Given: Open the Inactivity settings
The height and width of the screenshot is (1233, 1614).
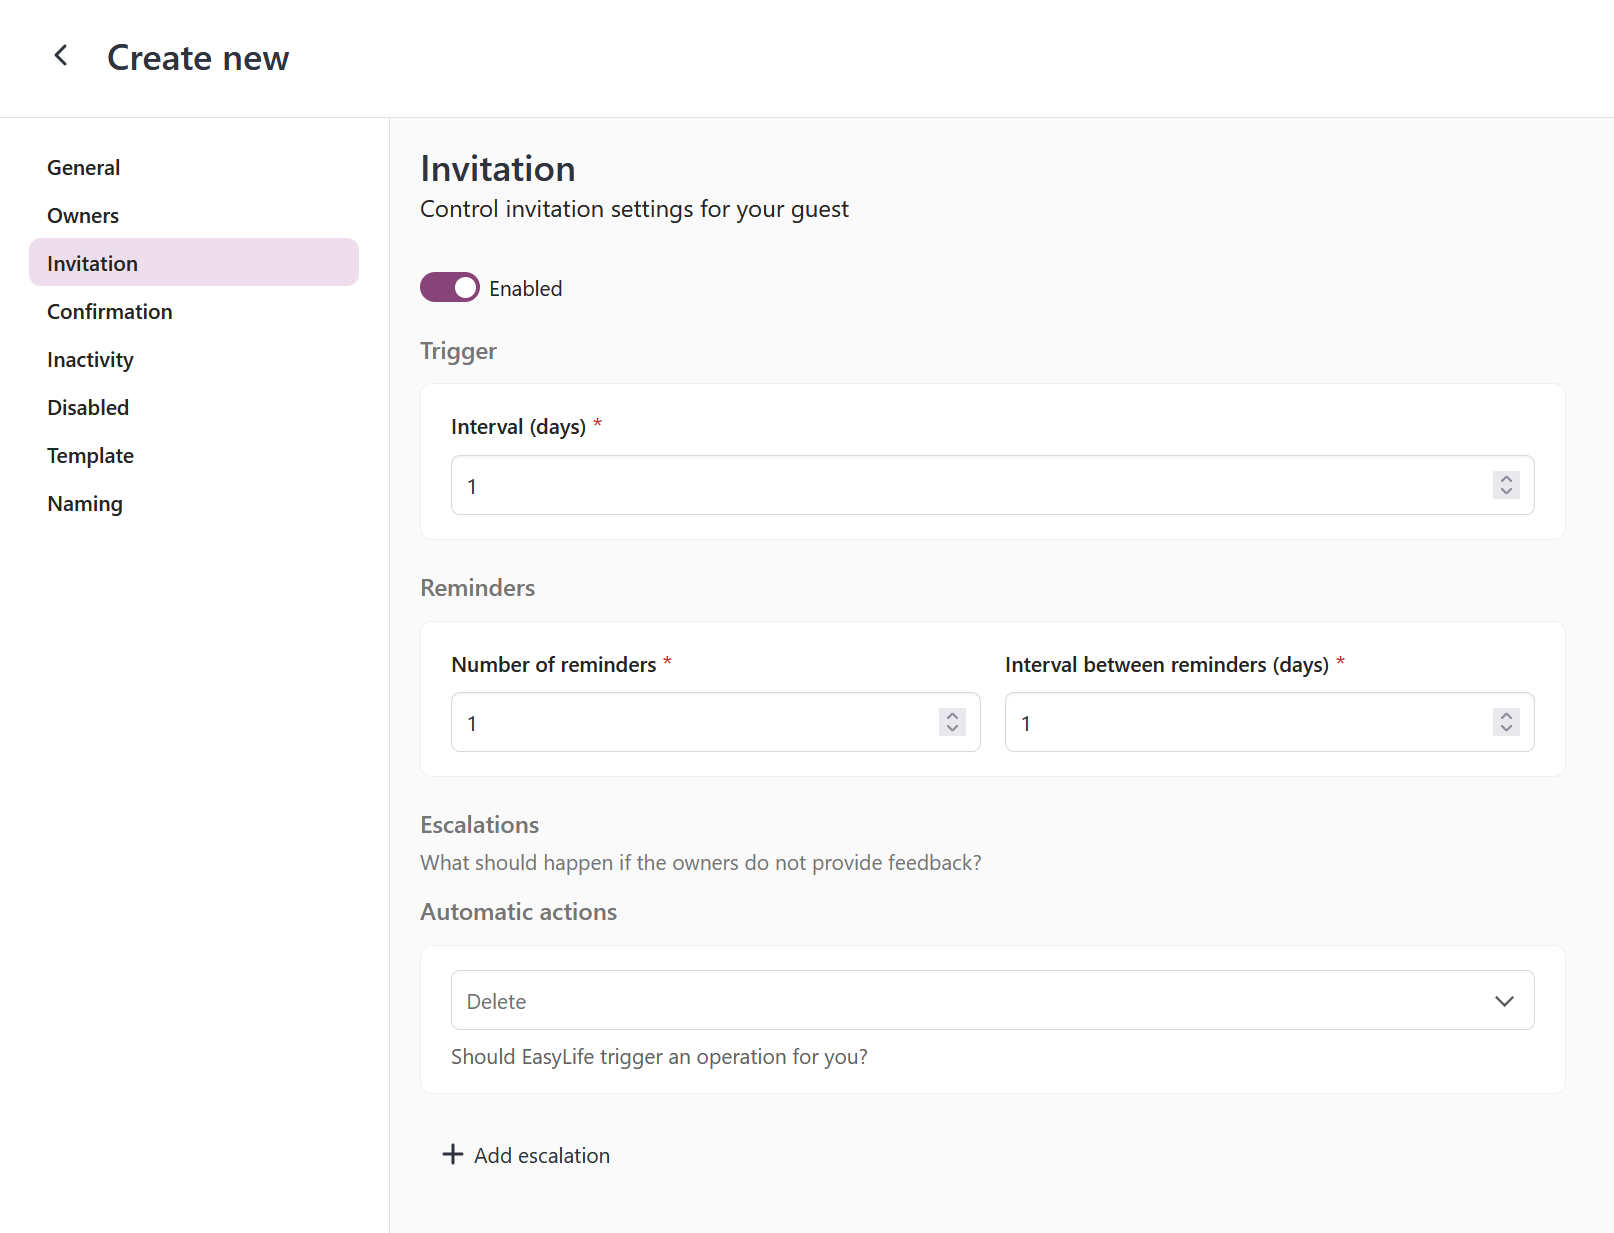Looking at the screenshot, I should [x=90, y=360].
